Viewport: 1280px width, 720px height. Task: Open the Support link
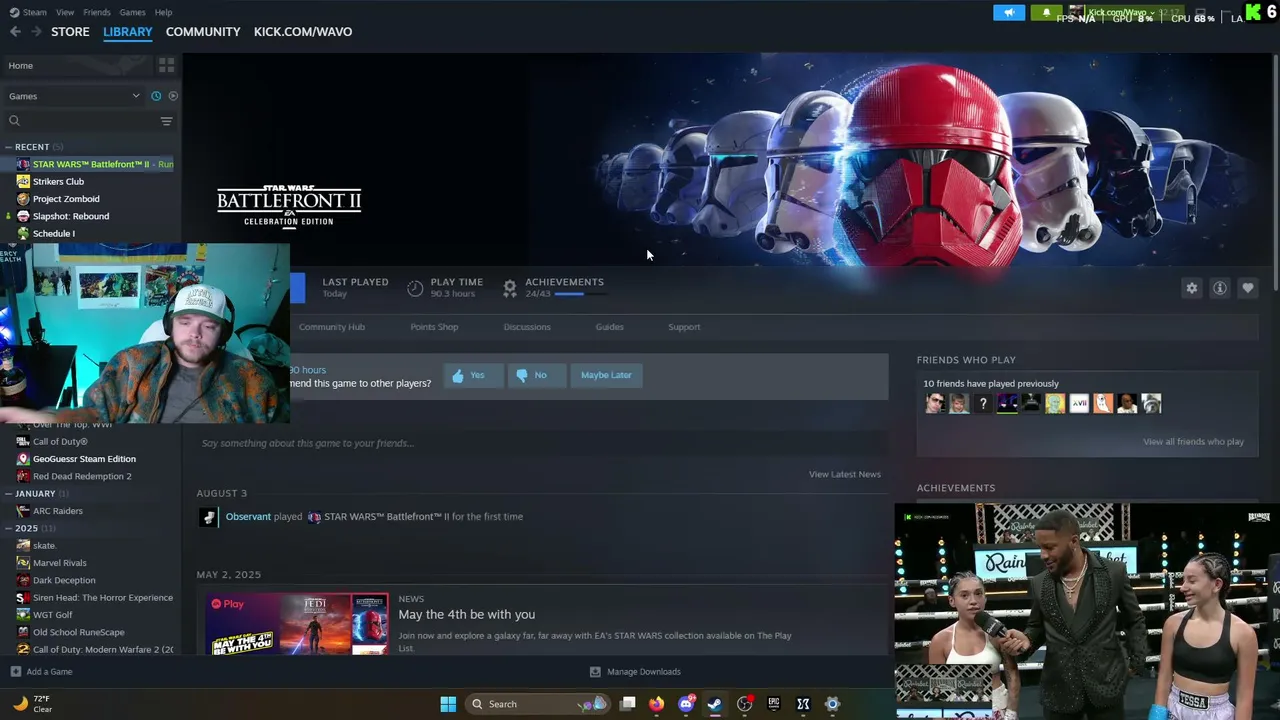point(684,327)
